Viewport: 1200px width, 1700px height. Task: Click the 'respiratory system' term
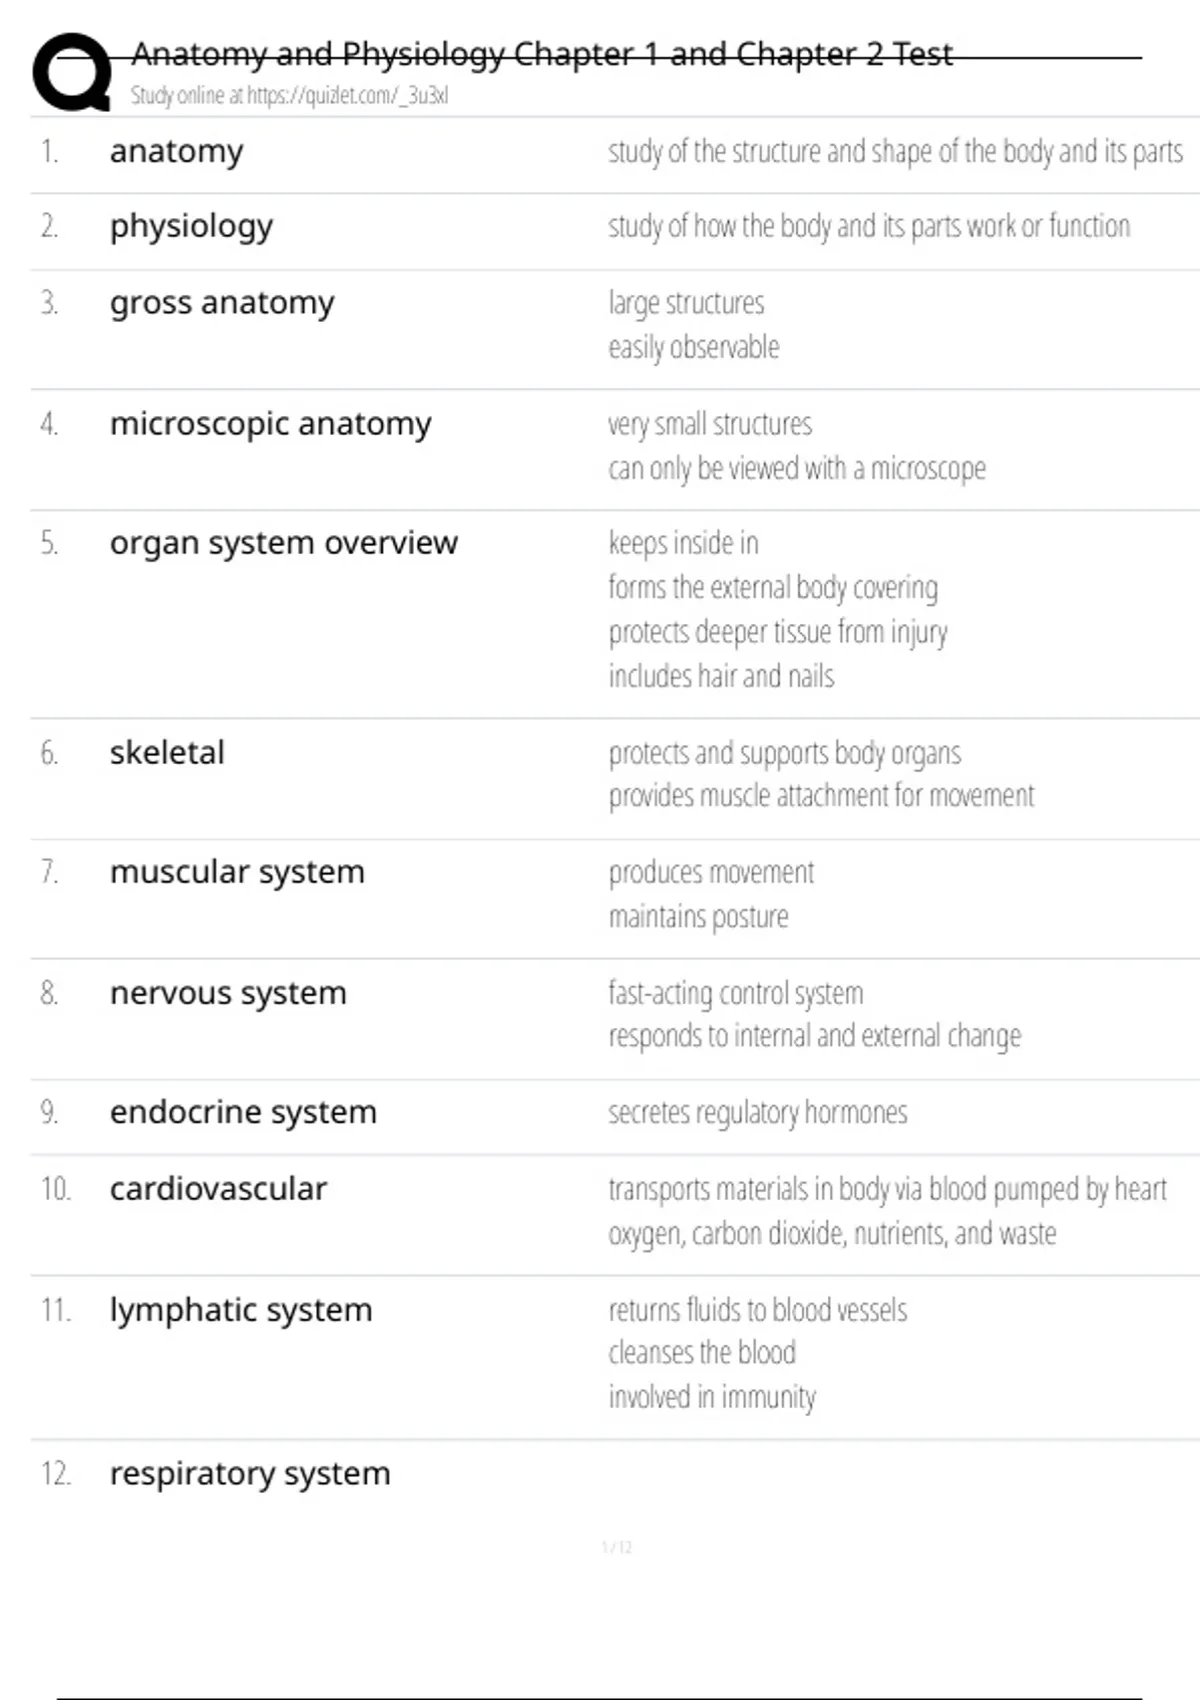pyautogui.click(x=250, y=1474)
